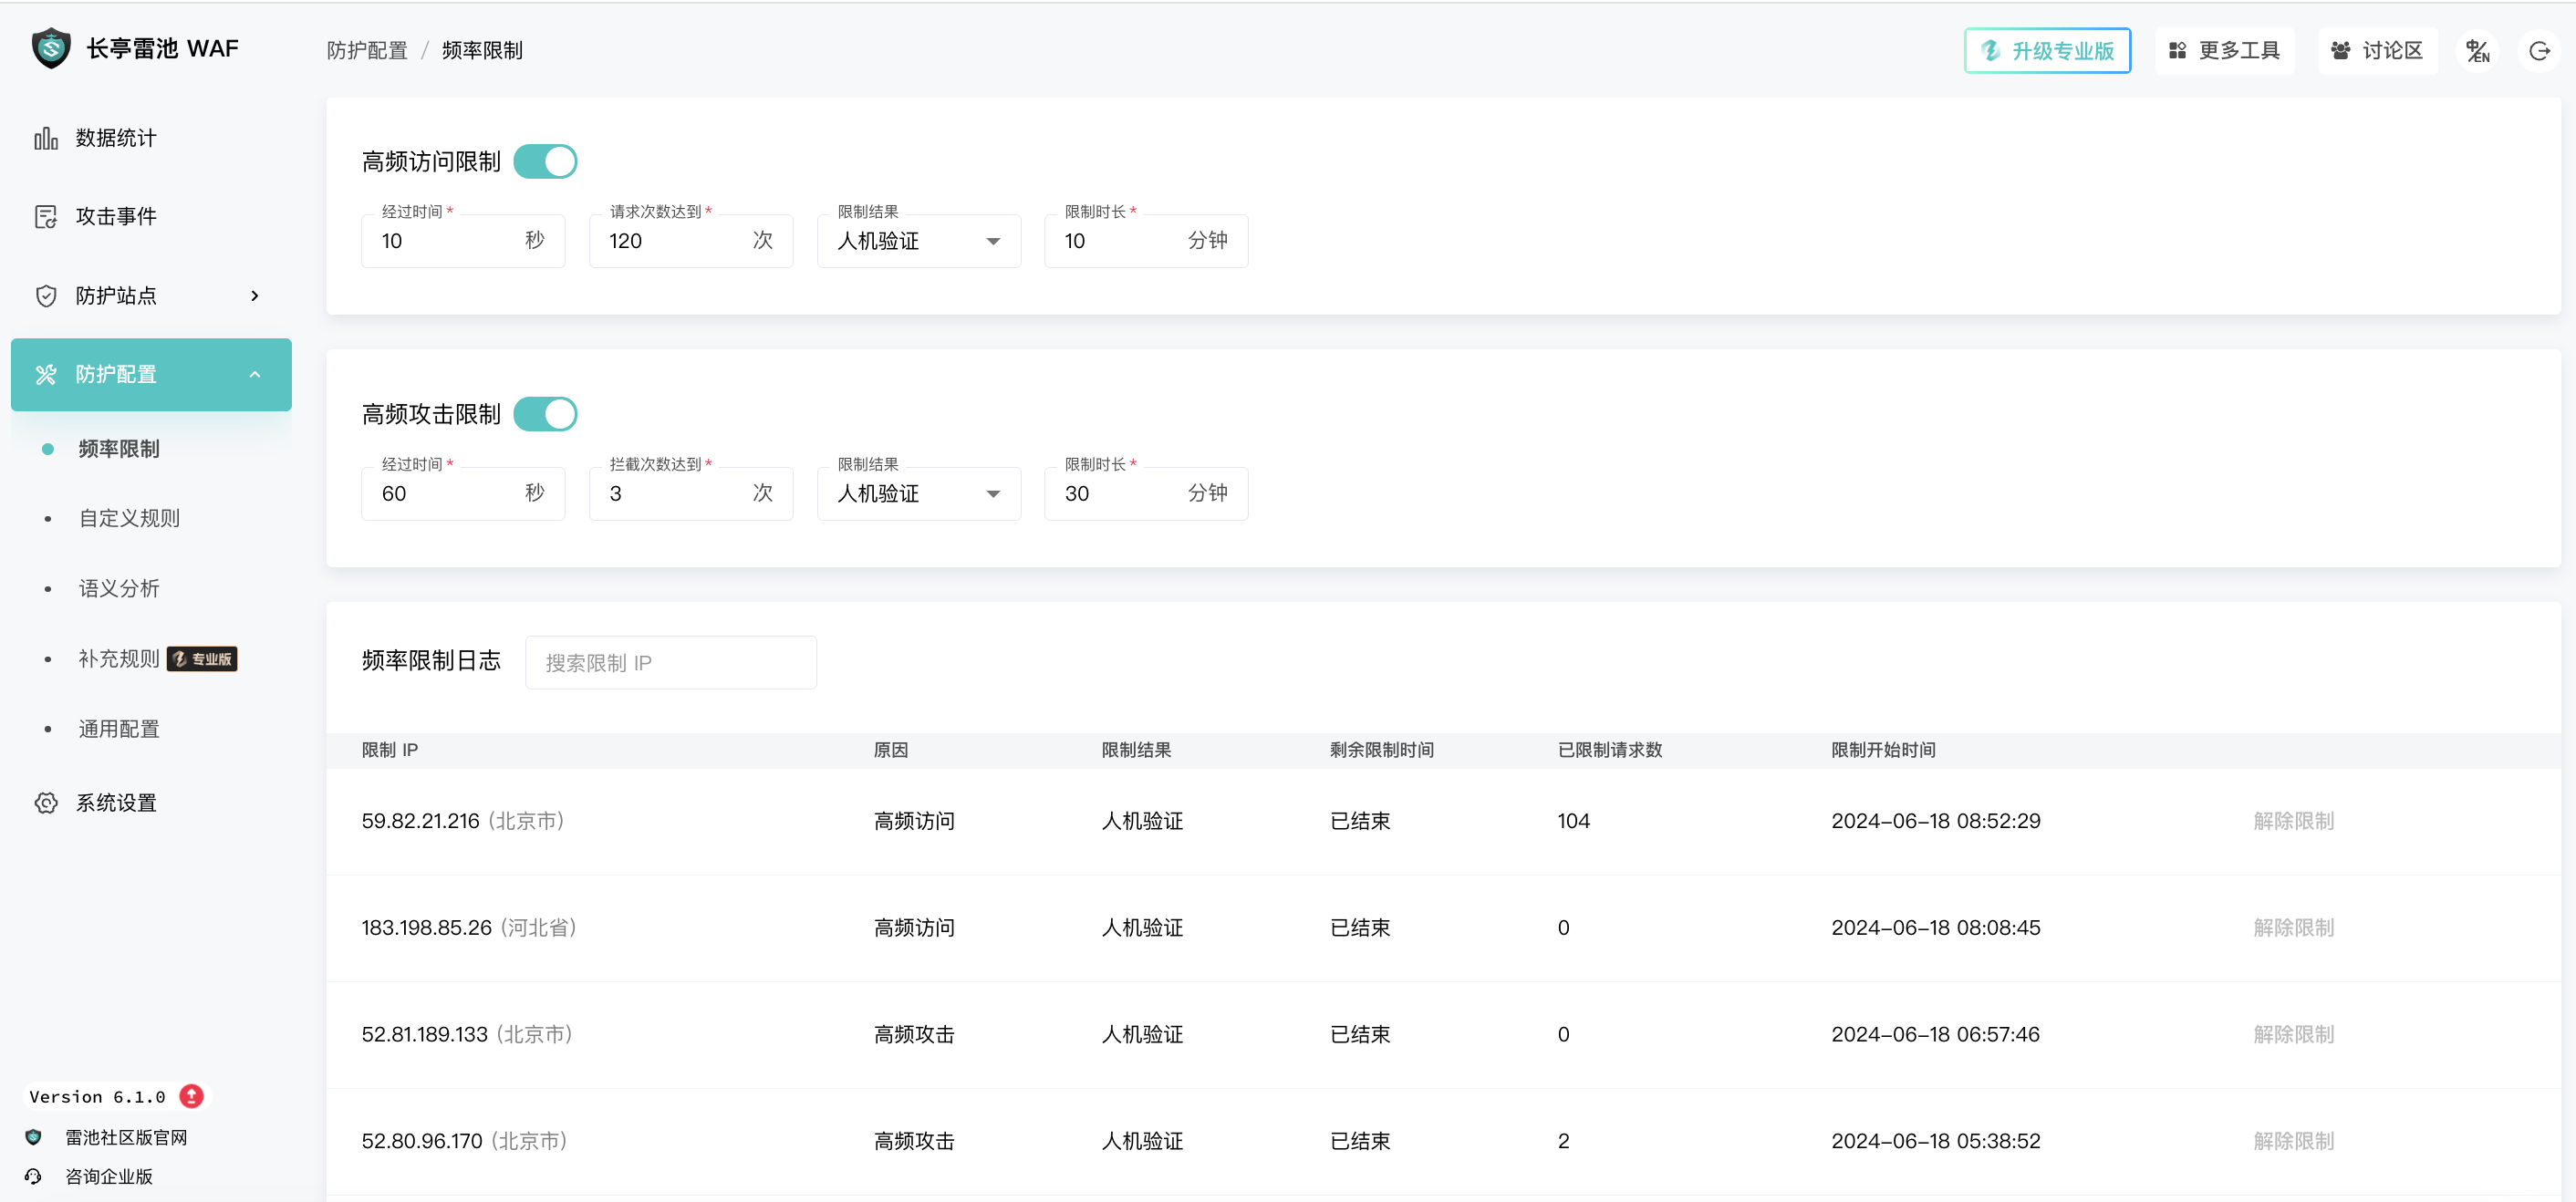Screen dimensions: 2576x1202
Task: Click the 专业版 badge next to 补充规则
Action: click(202, 659)
